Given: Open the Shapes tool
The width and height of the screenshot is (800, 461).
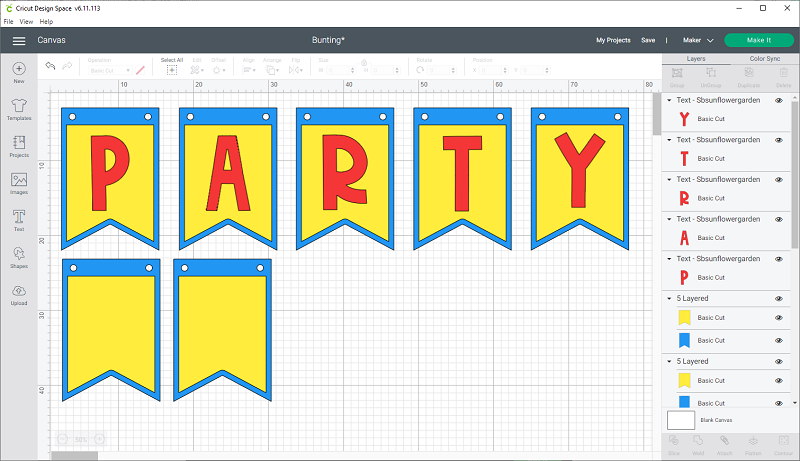Looking at the screenshot, I should pyautogui.click(x=18, y=258).
